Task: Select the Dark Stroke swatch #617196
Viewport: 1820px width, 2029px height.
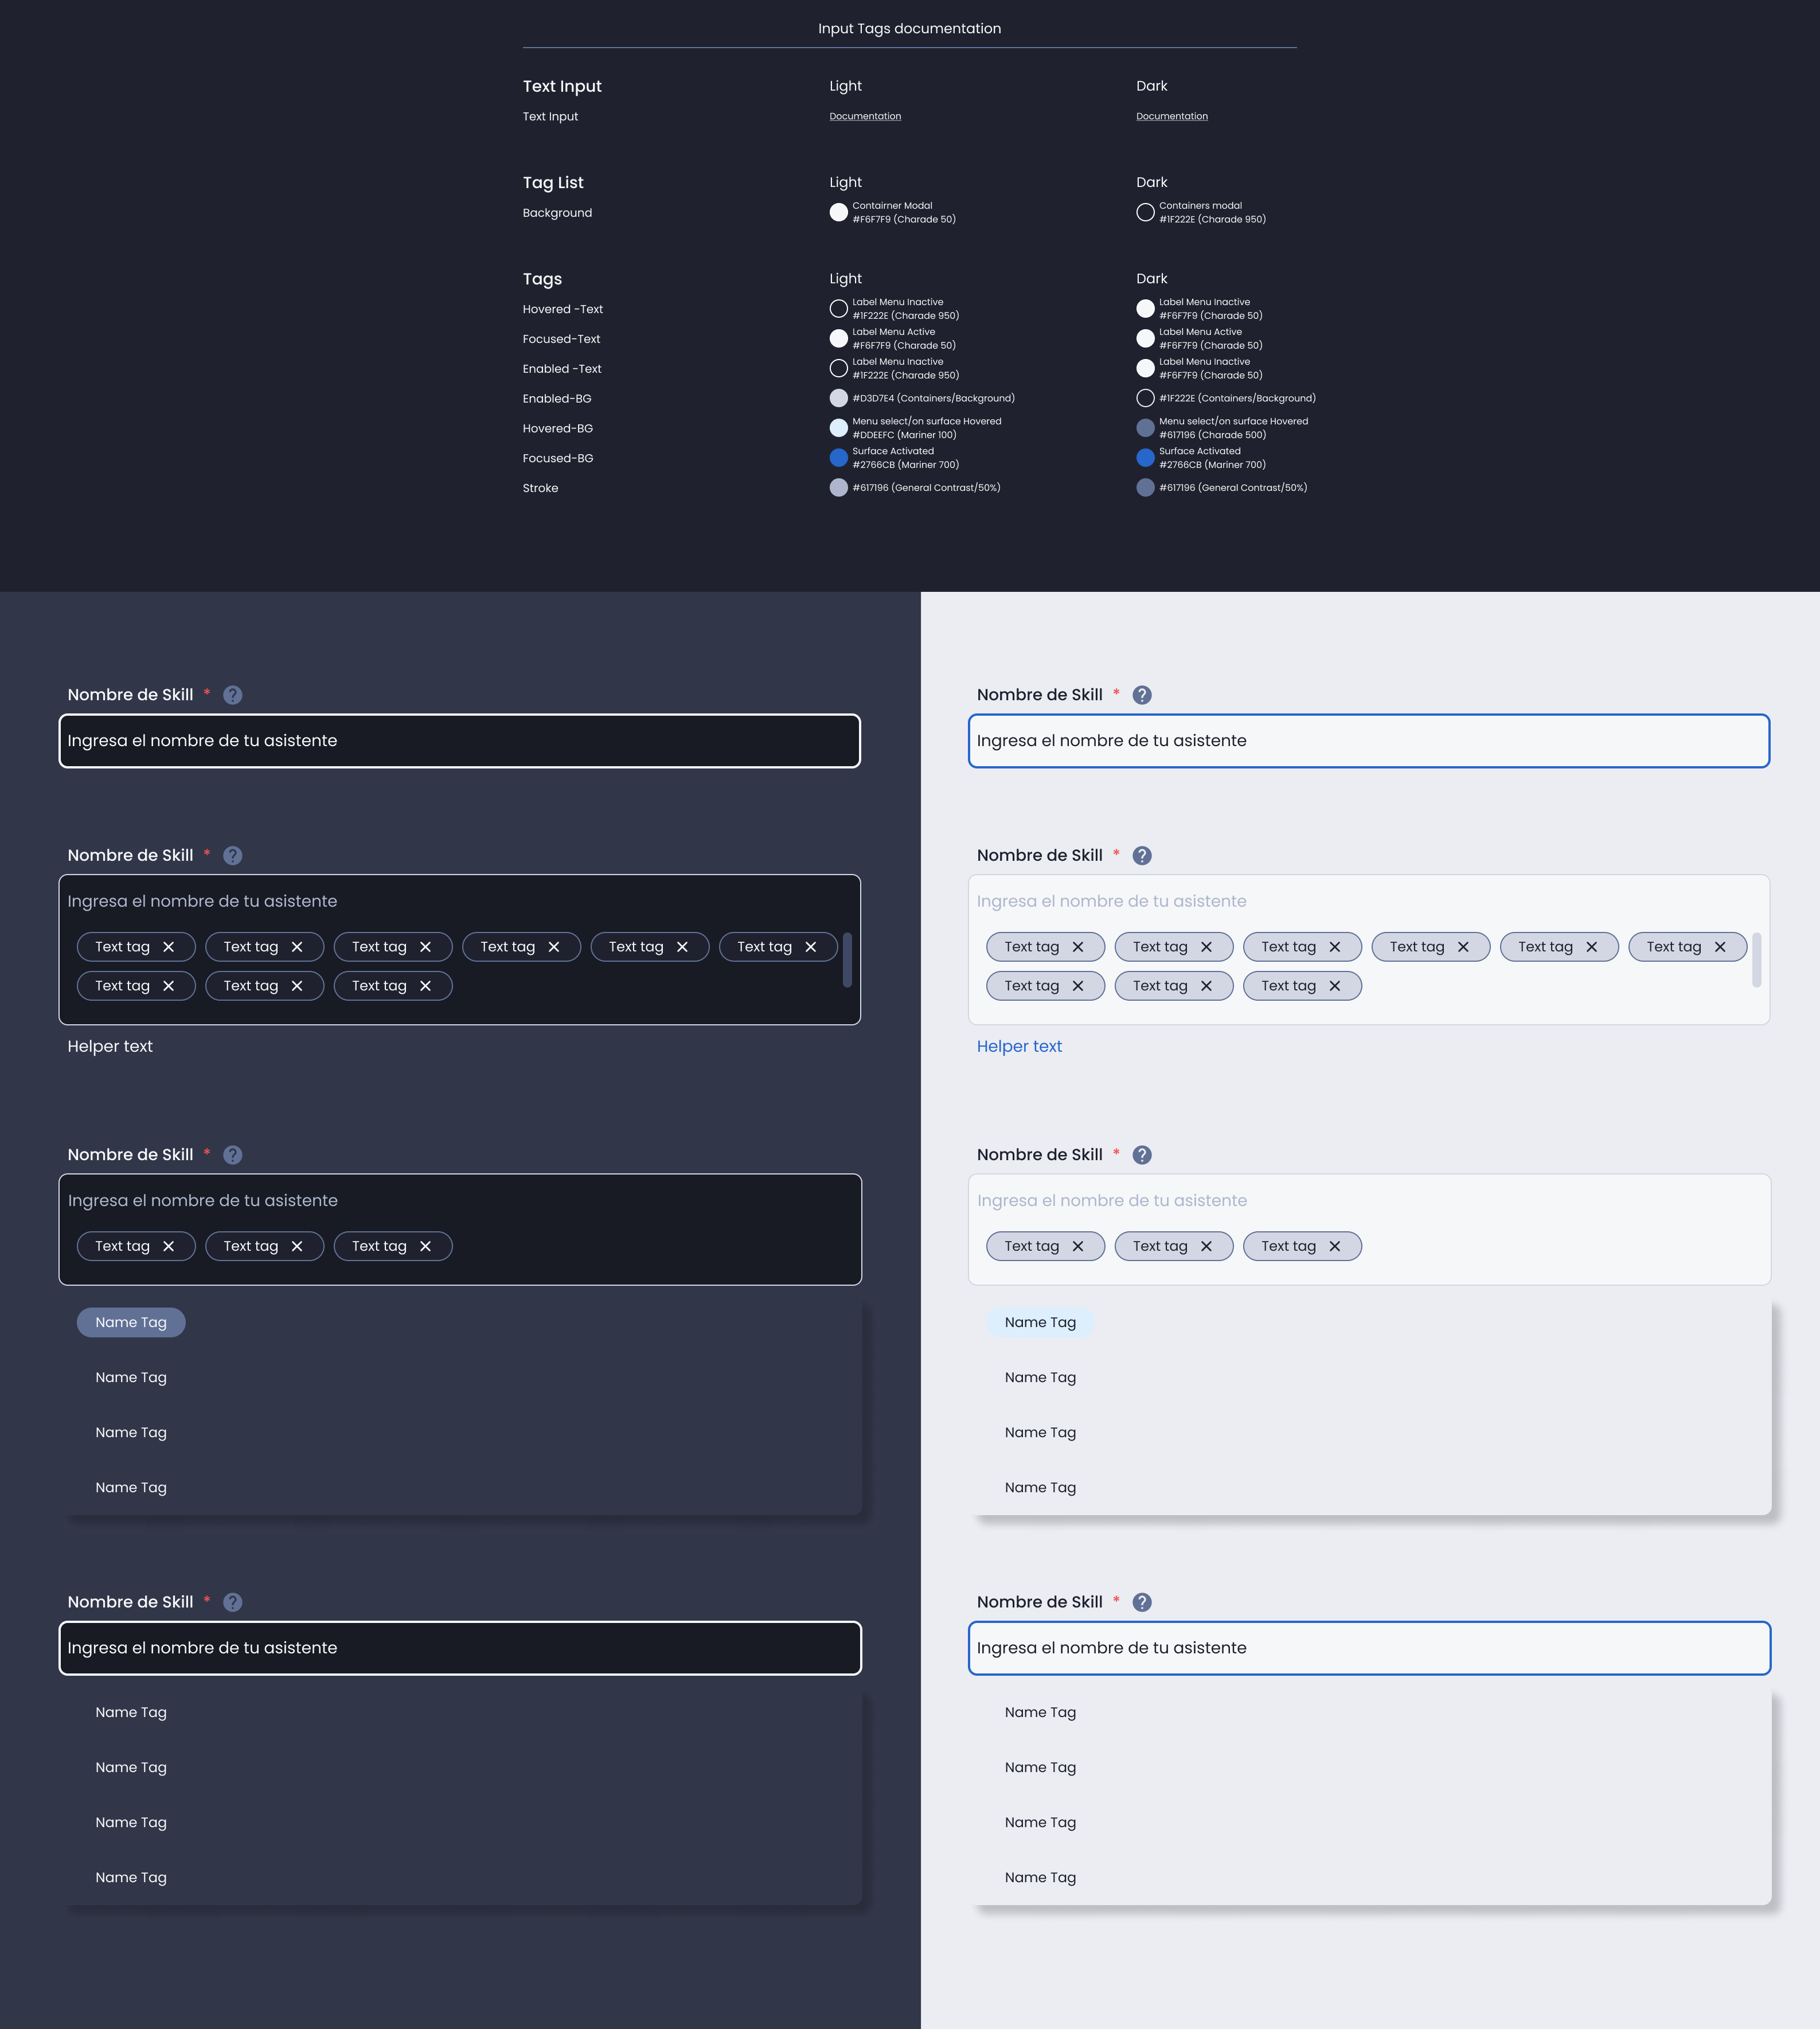Action: click(x=1146, y=488)
